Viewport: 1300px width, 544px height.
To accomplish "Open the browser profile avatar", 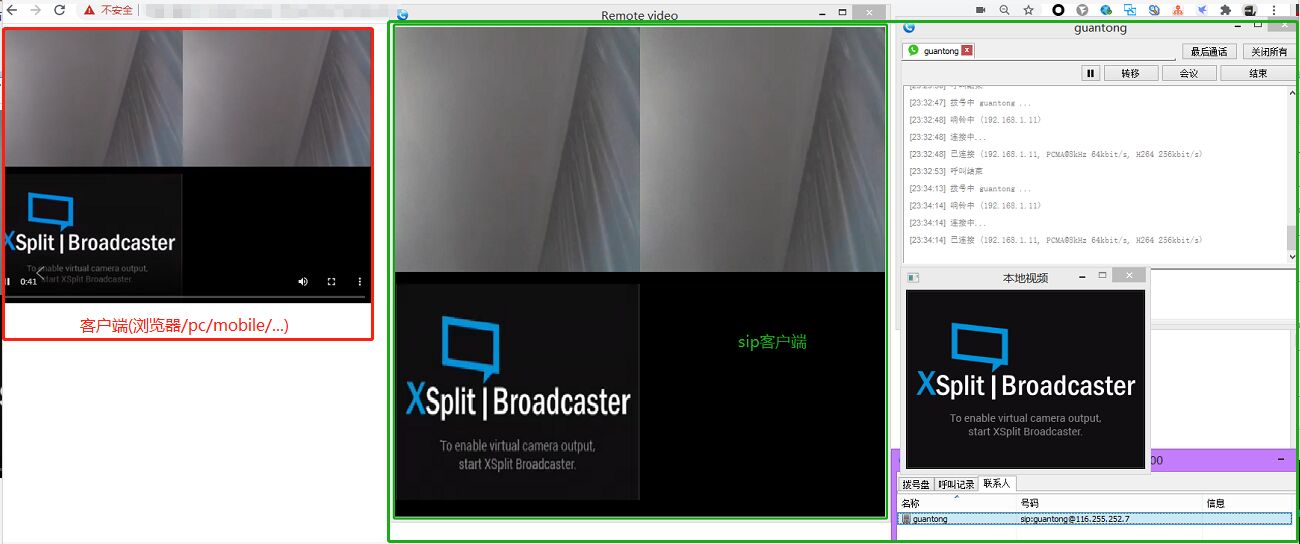I will click(x=1250, y=10).
